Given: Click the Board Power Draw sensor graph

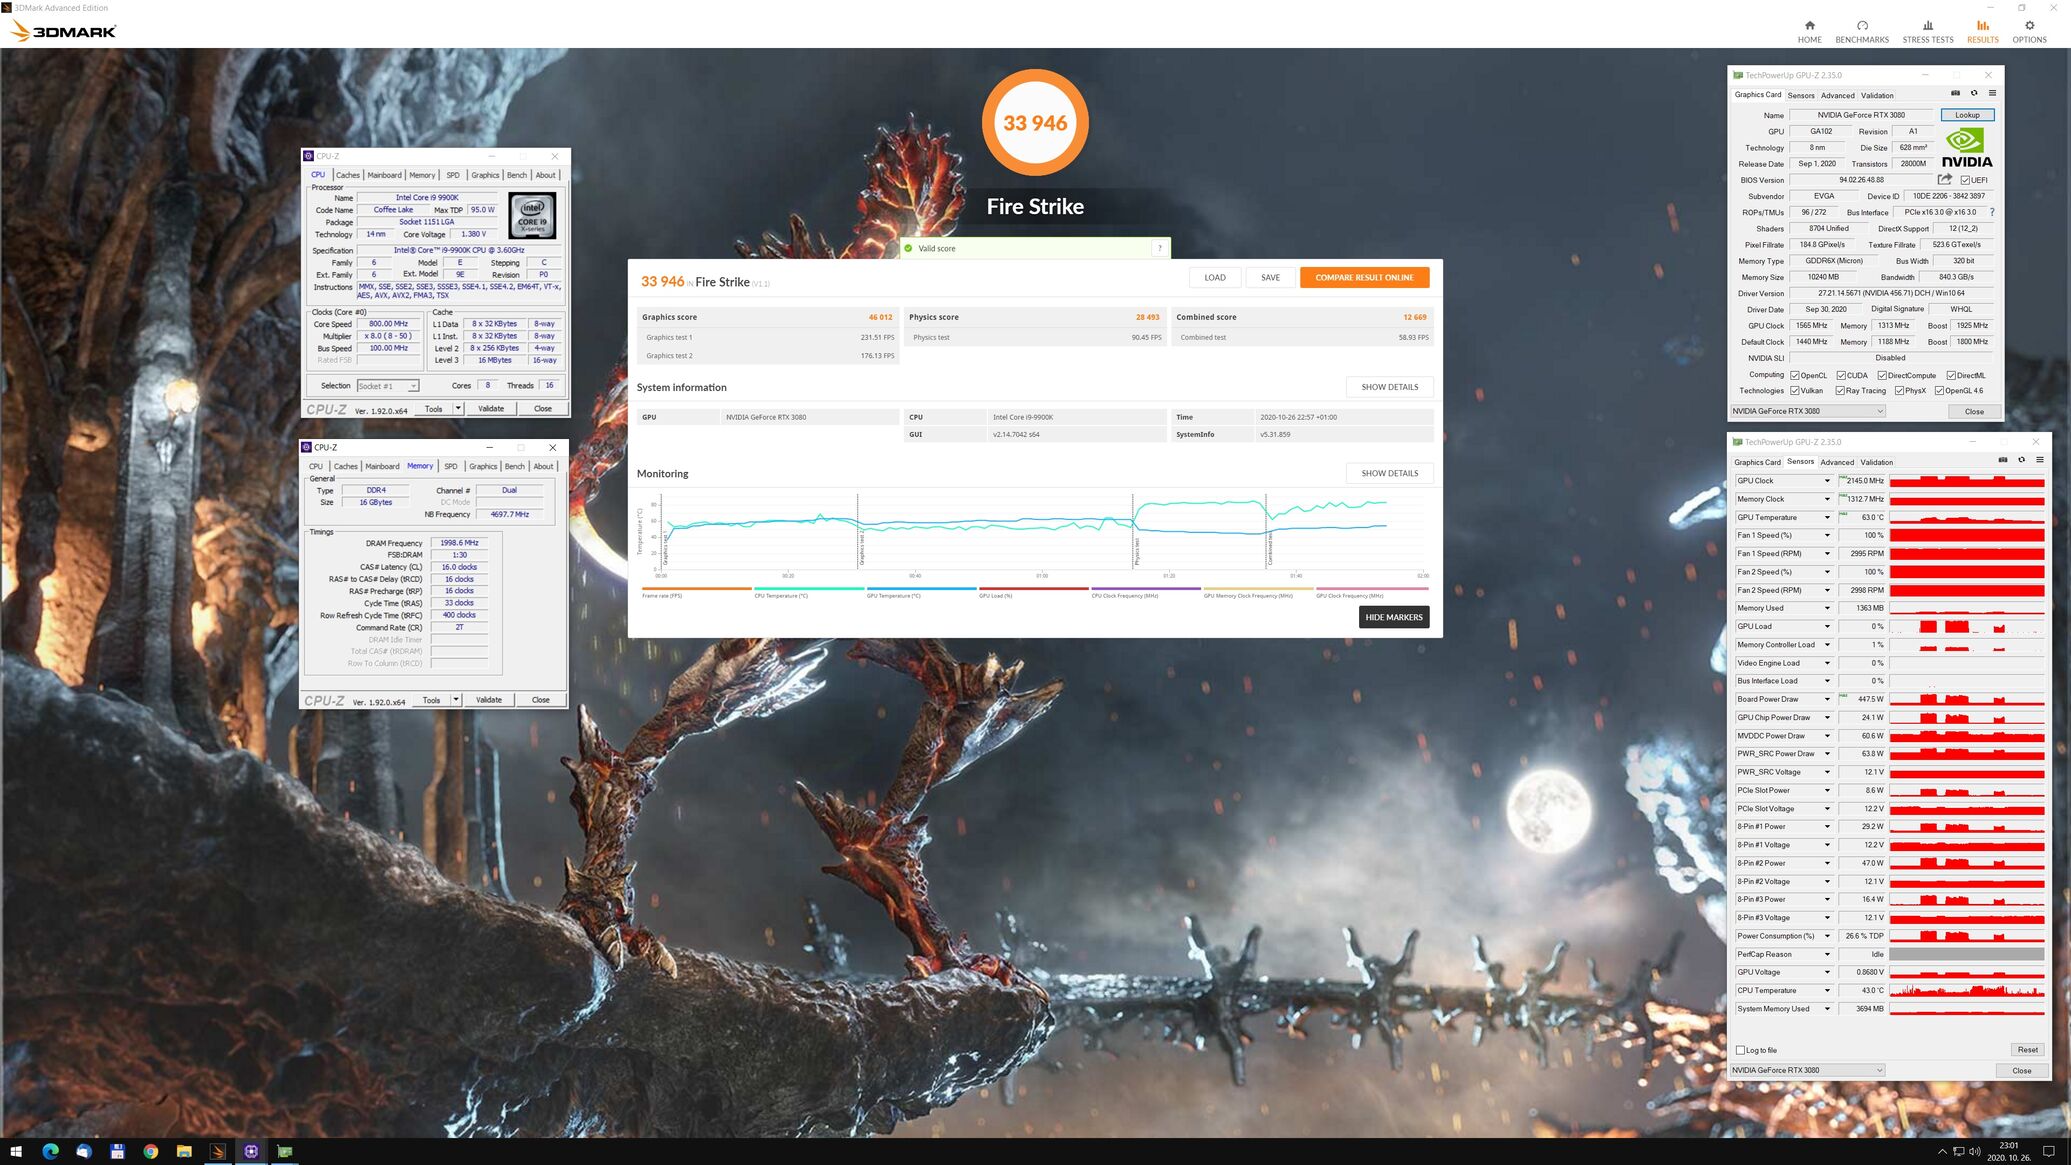Looking at the screenshot, I should coord(1966,700).
